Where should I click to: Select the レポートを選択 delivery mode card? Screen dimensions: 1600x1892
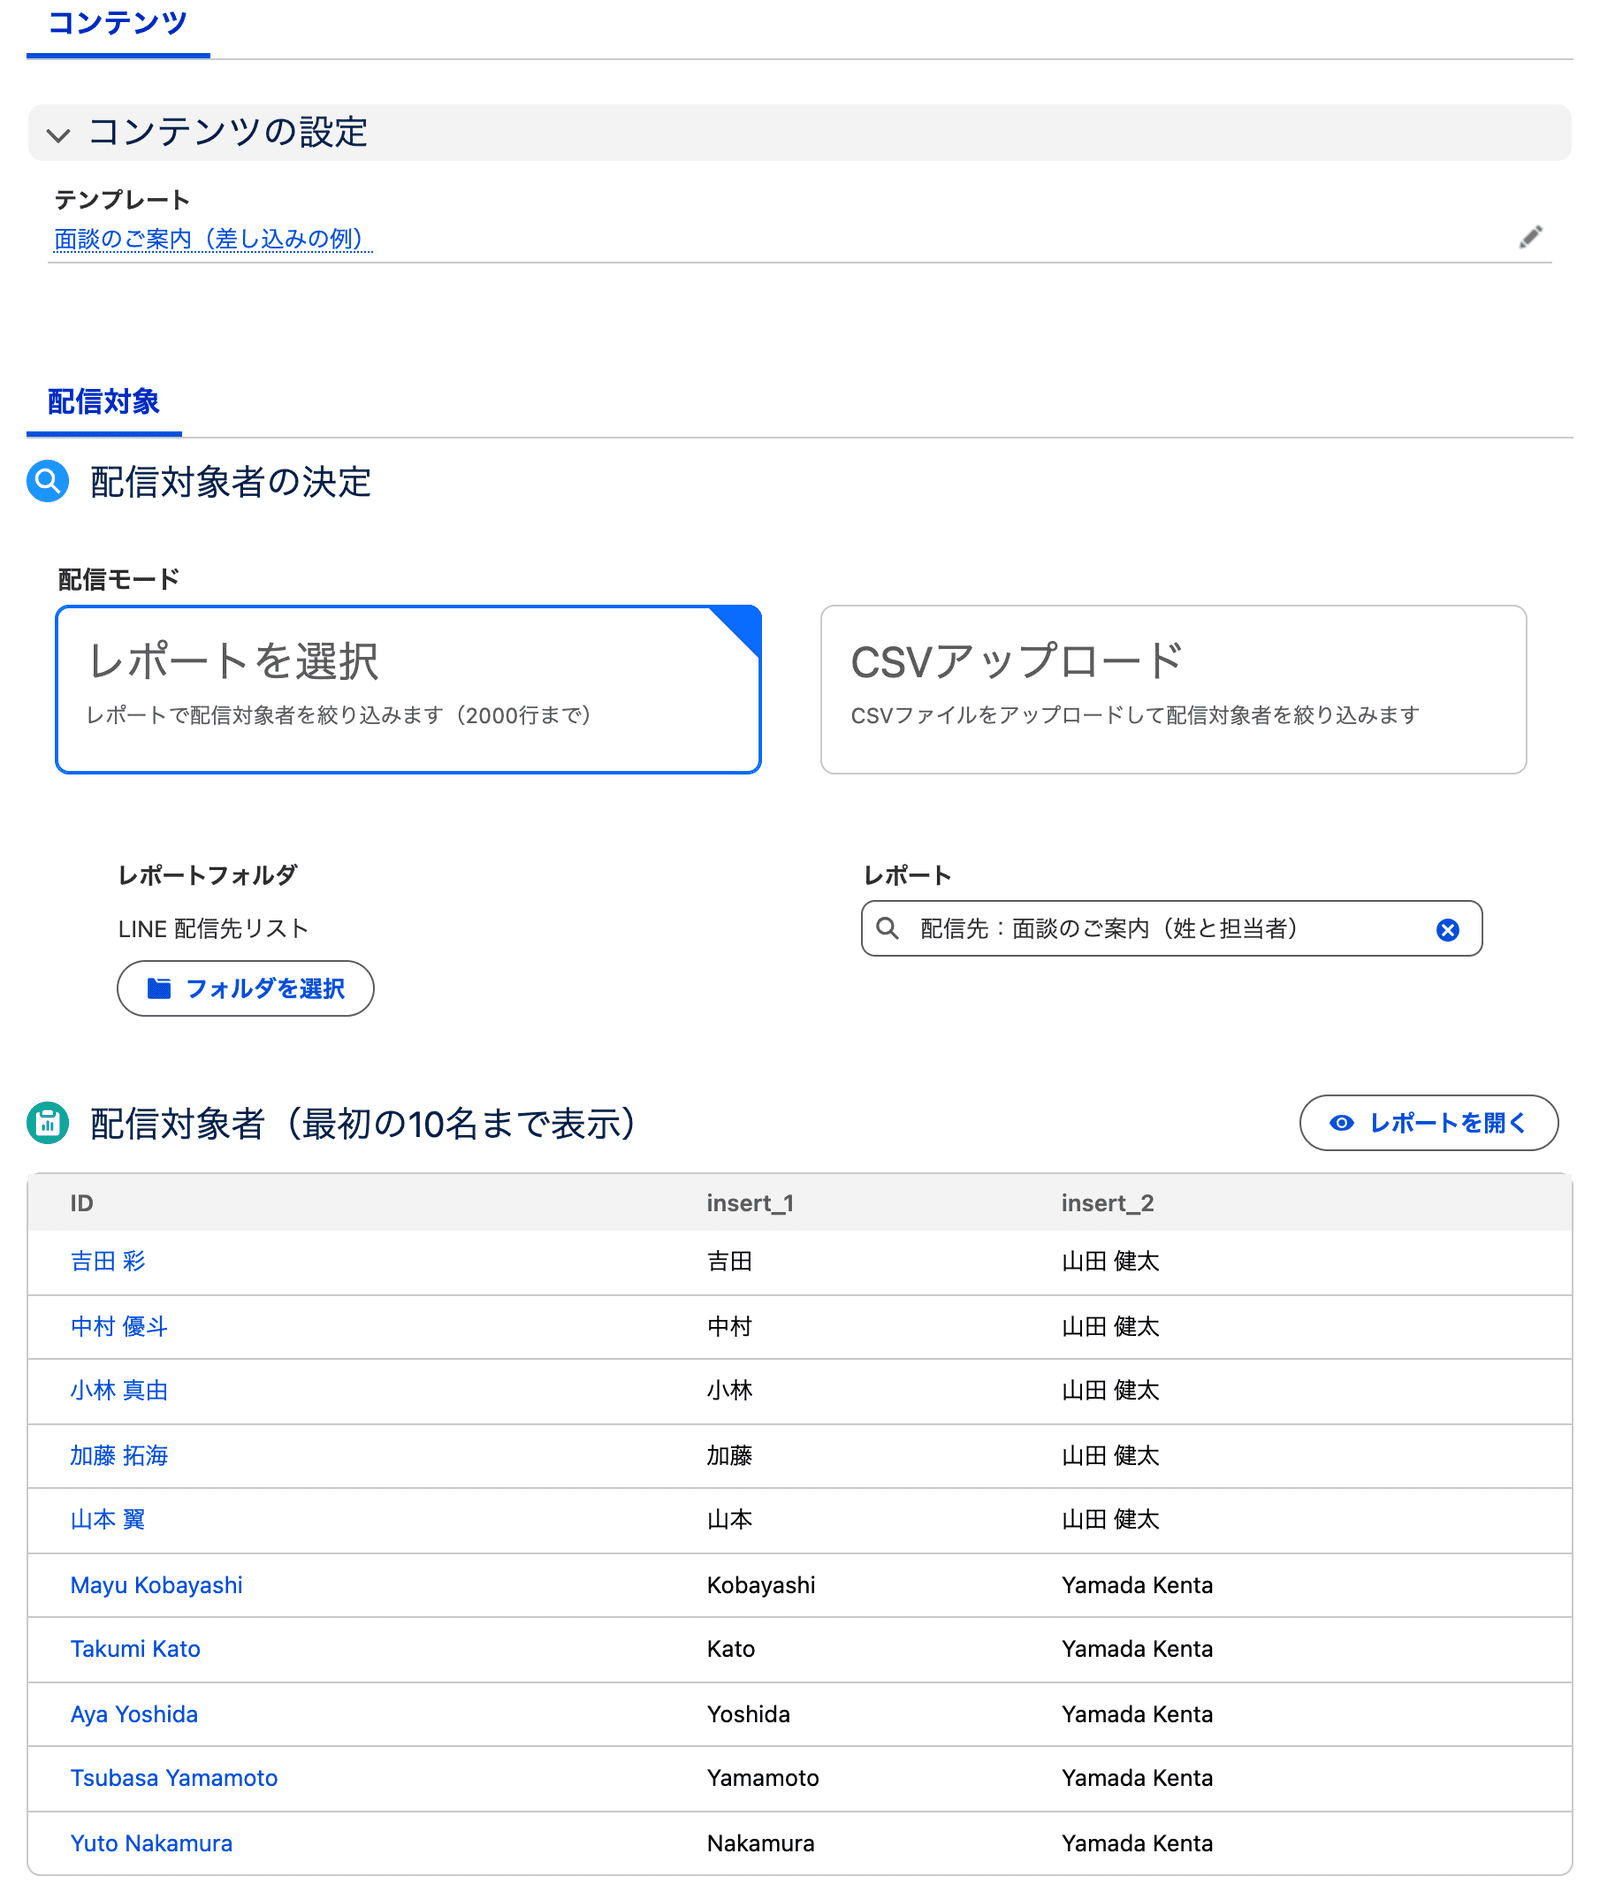pyautogui.click(x=408, y=689)
